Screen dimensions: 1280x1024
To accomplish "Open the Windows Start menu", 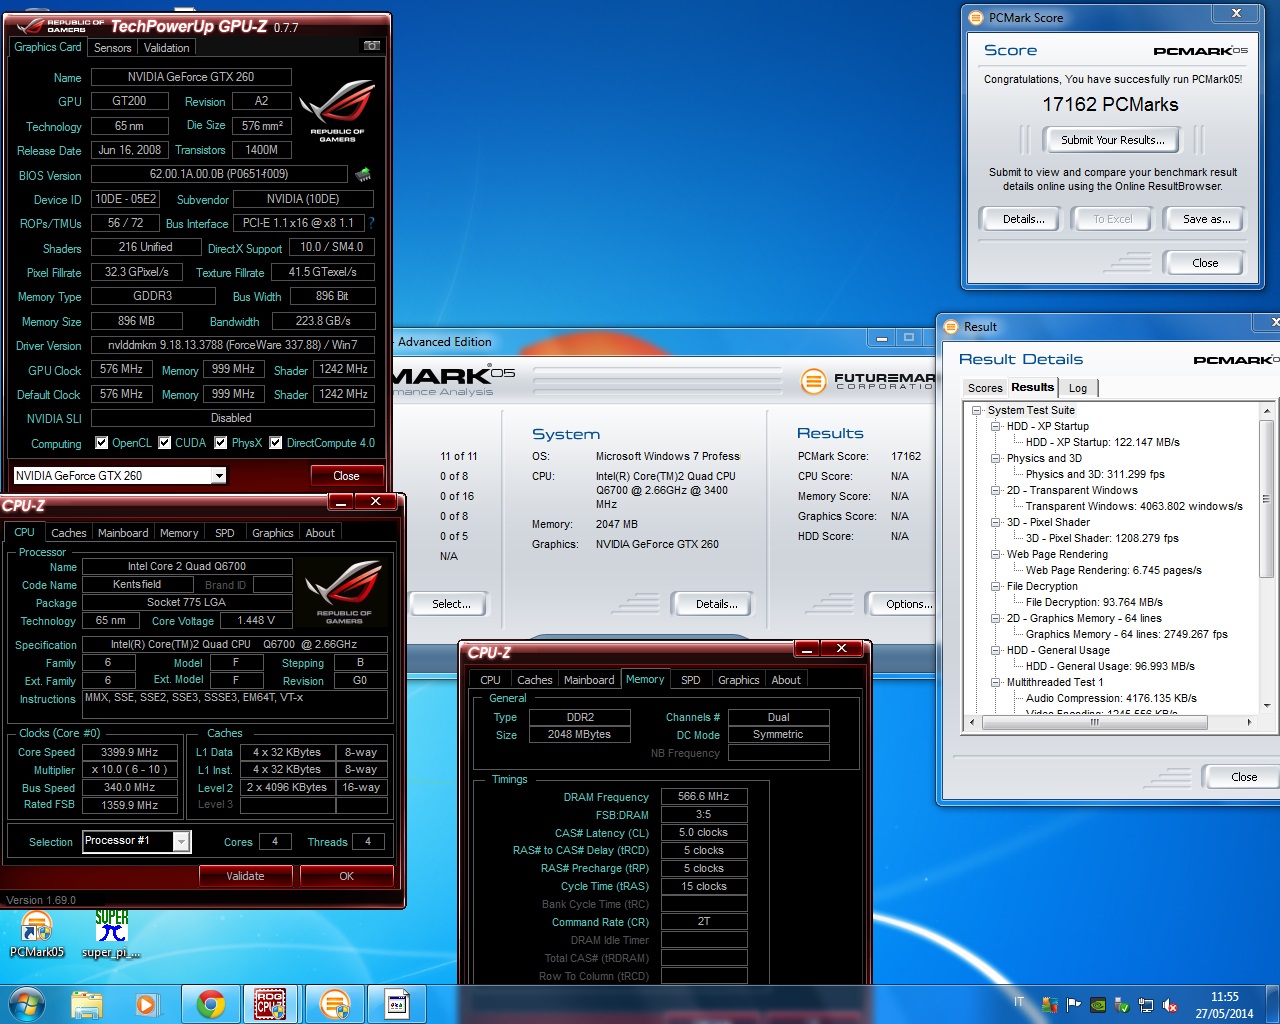I will pyautogui.click(x=26, y=1004).
